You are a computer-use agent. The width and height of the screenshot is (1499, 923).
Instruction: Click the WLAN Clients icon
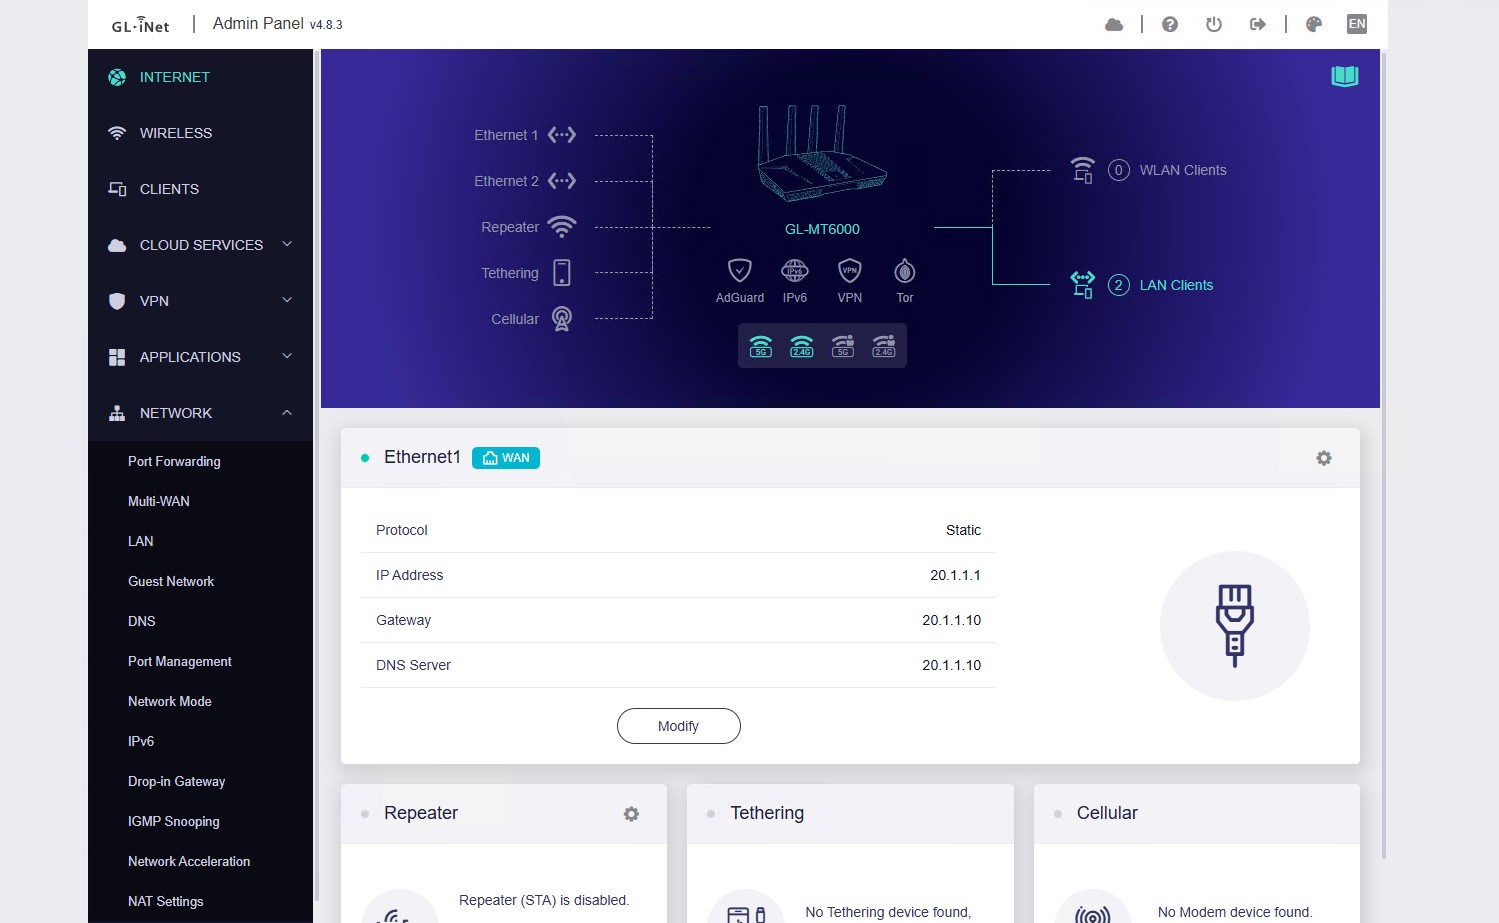tap(1083, 170)
